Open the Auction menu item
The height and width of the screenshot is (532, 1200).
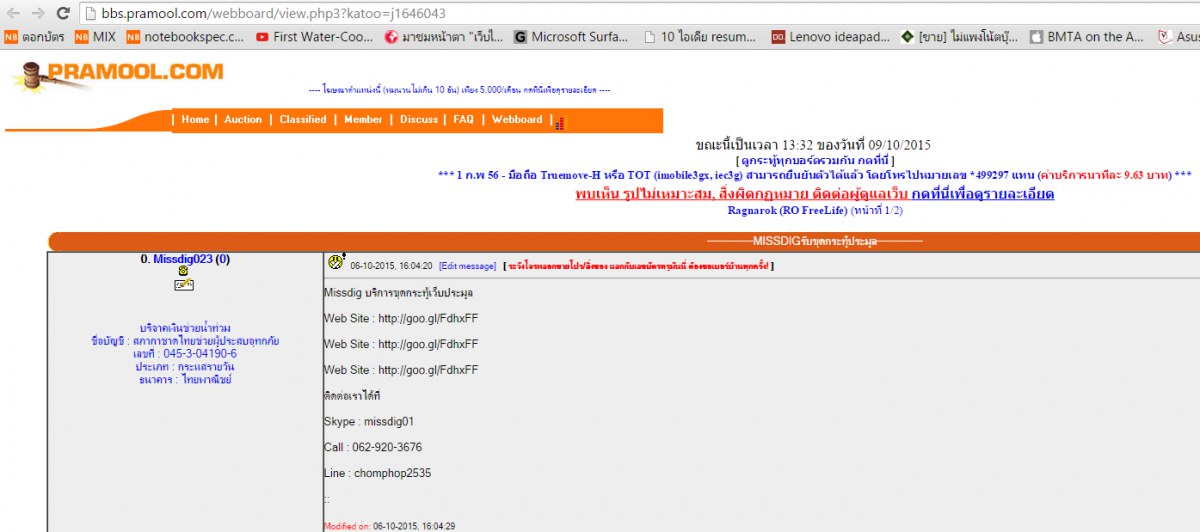coord(243,119)
